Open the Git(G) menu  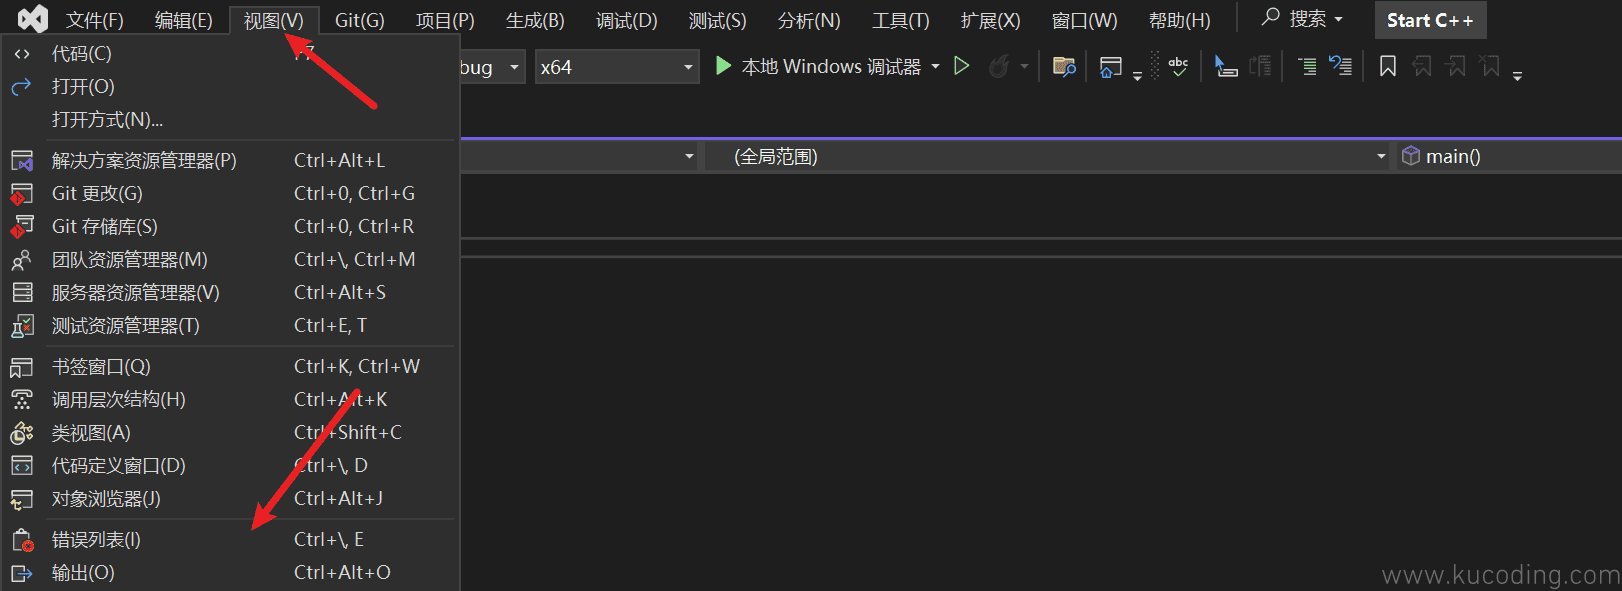[x=360, y=21]
